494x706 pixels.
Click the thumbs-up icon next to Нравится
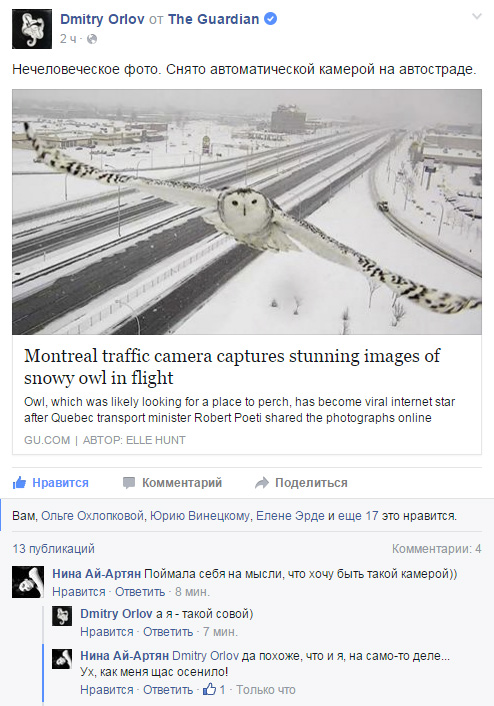19,483
